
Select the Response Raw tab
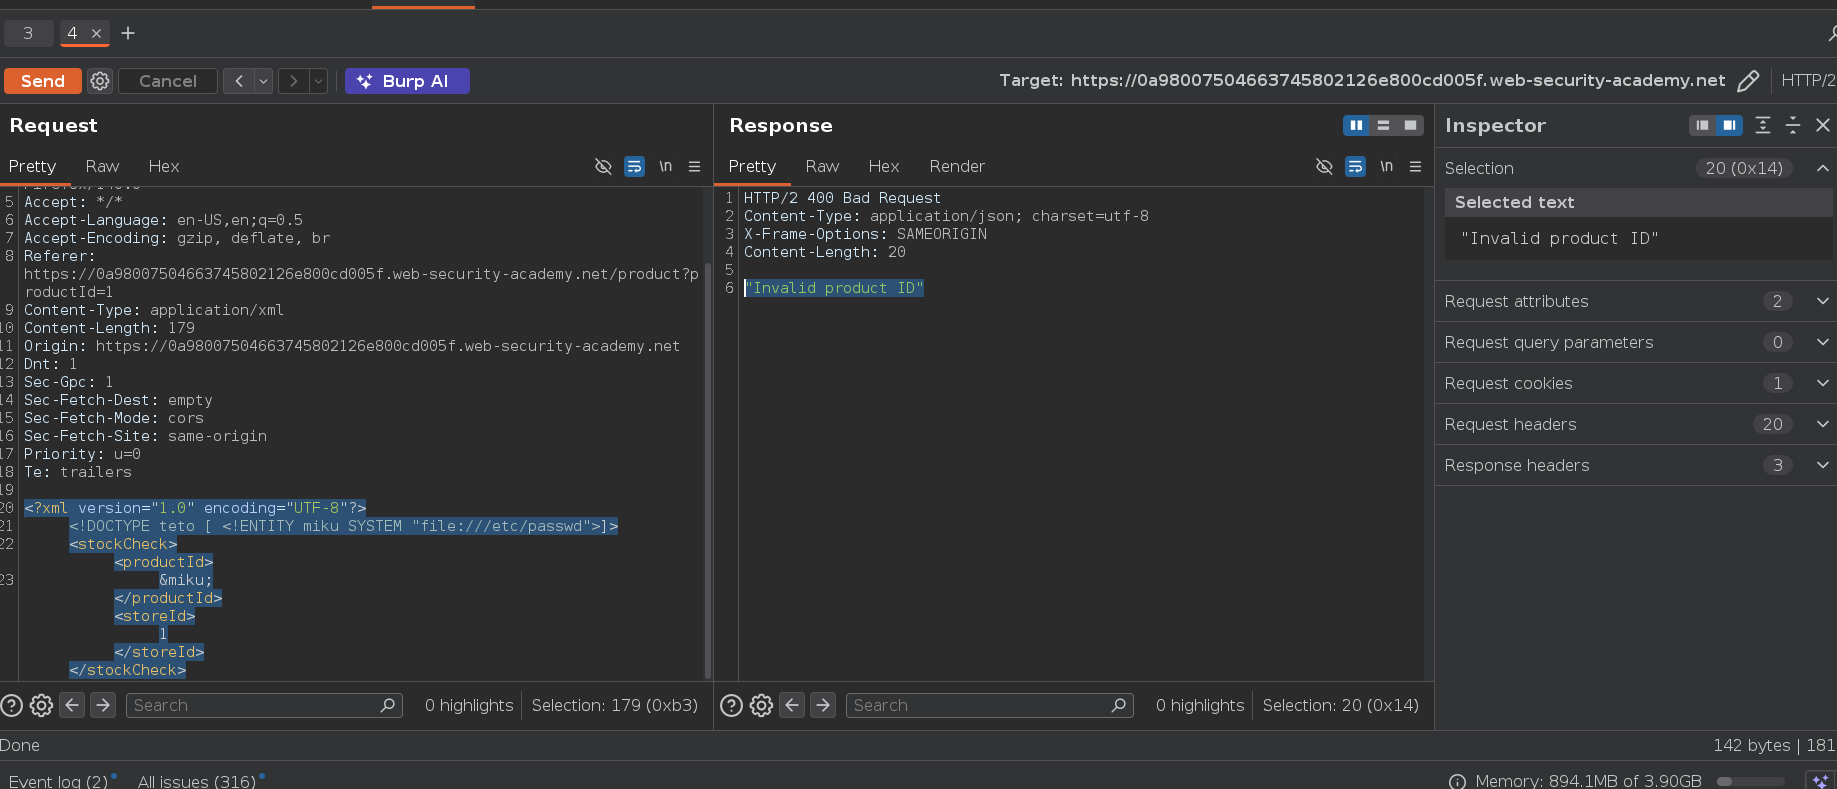click(x=822, y=166)
